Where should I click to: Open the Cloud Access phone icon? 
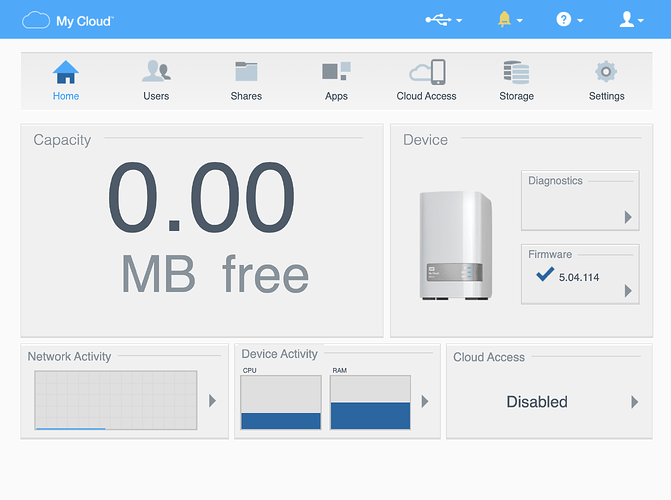pos(427,72)
